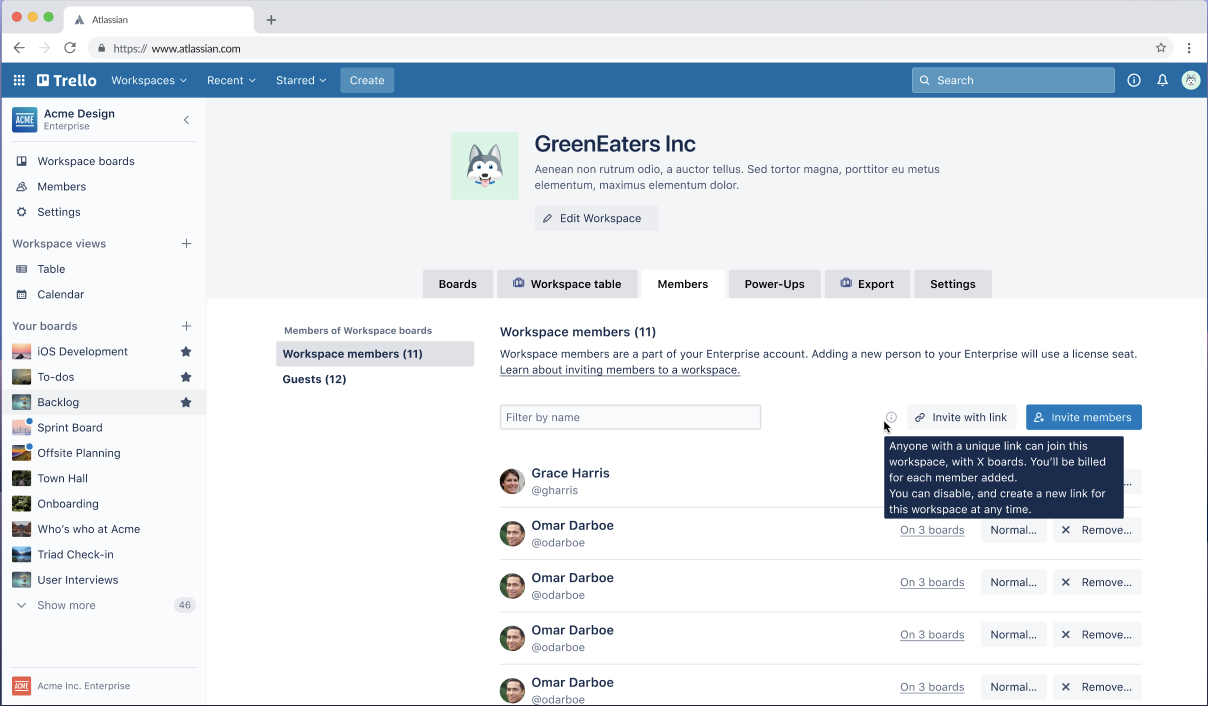
Task: Switch to the Power-Ups tab
Action: click(774, 284)
